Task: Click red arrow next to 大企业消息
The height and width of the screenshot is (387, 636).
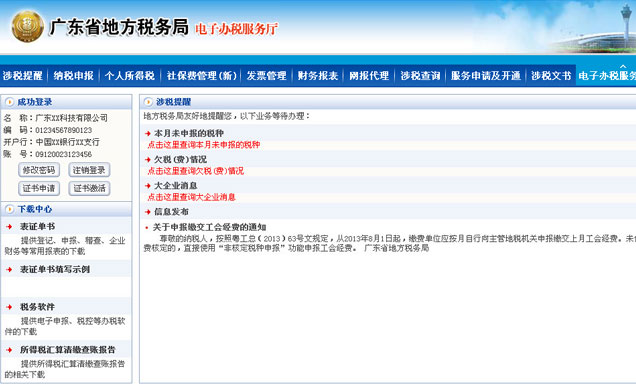Action: pyautogui.click(x=148, y=186)
